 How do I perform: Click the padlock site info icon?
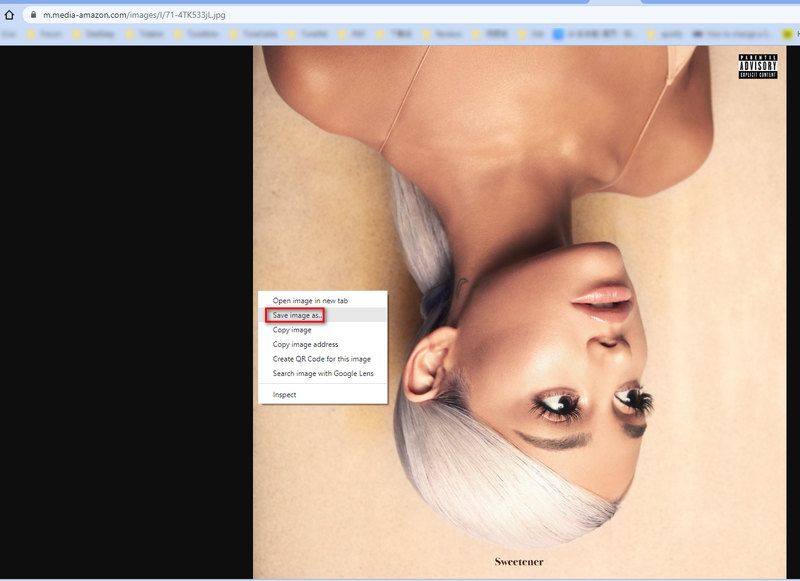tap(32, 15)
